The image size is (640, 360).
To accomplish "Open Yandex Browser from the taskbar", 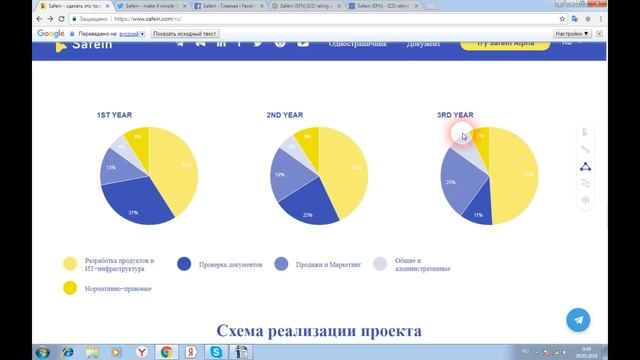I will (x=142, y=352).
